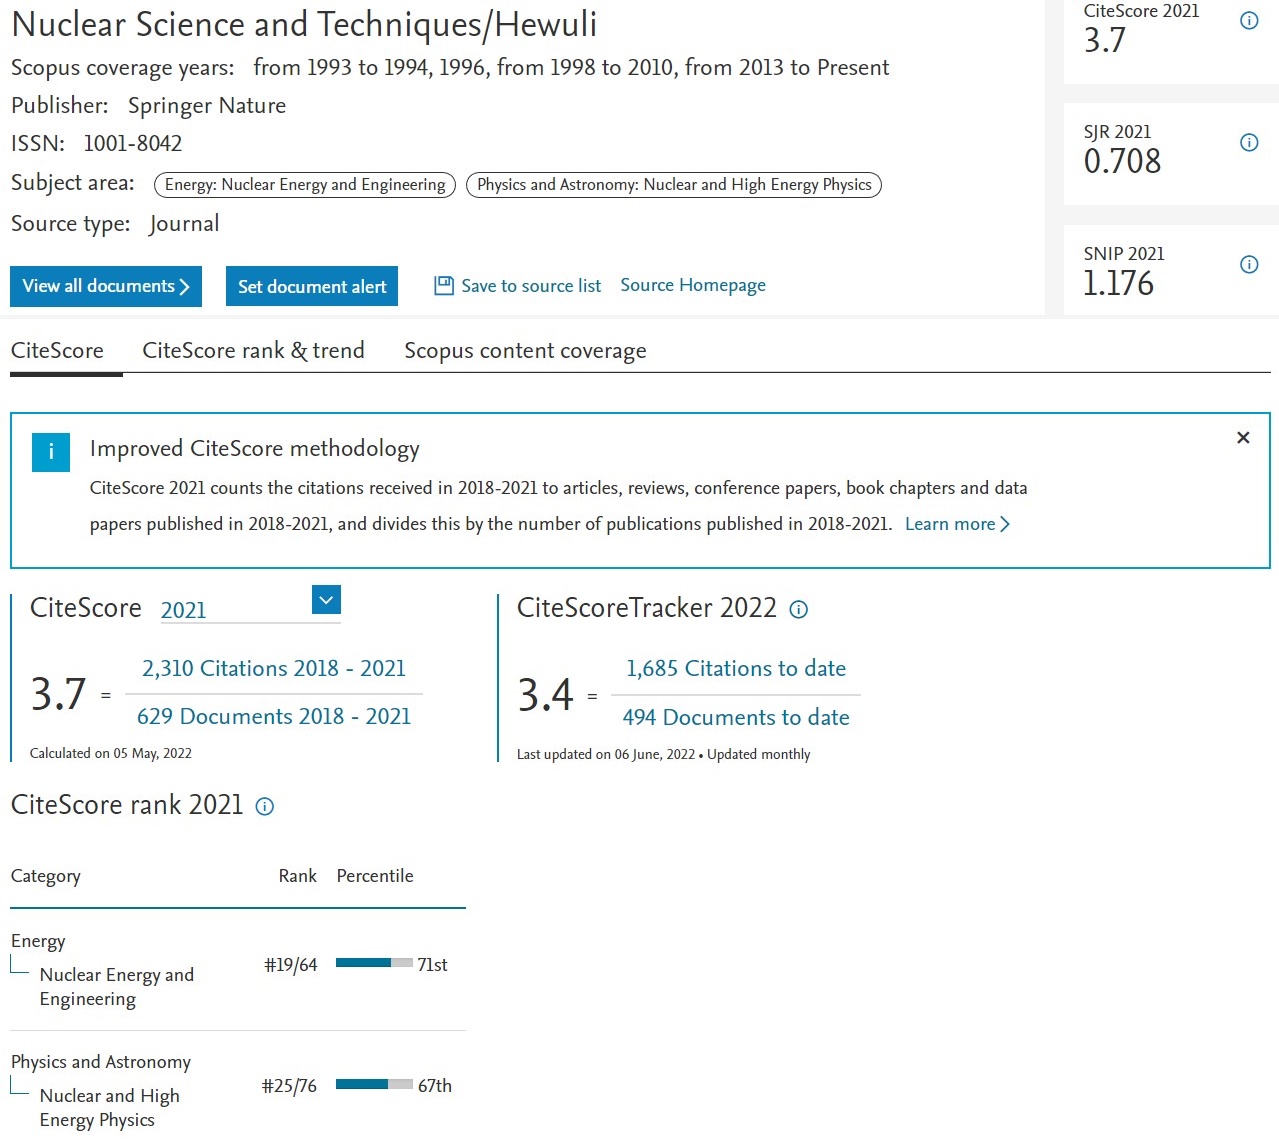1279x1143 pixels.
Task: Click the 71st percentile progress bar
Action: 374,963
